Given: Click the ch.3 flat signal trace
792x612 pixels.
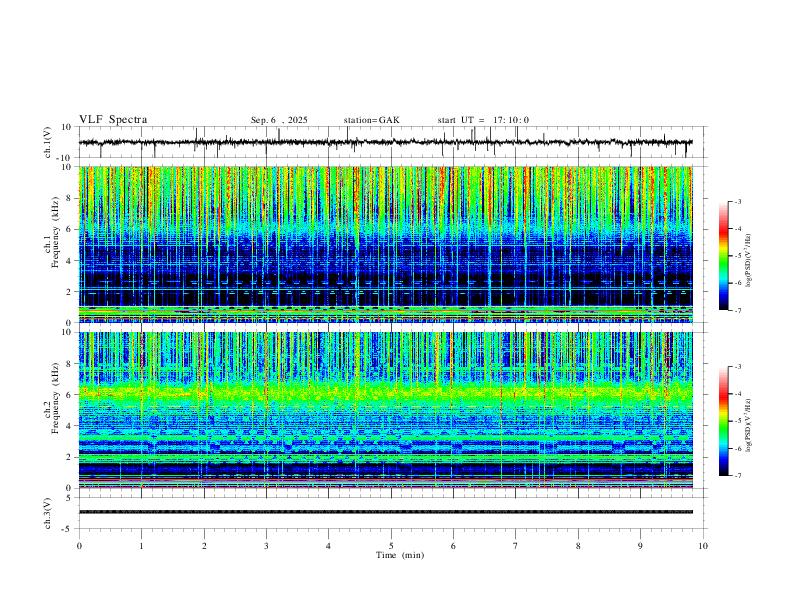Looking at the screenshot, I should tap(385, 512).
